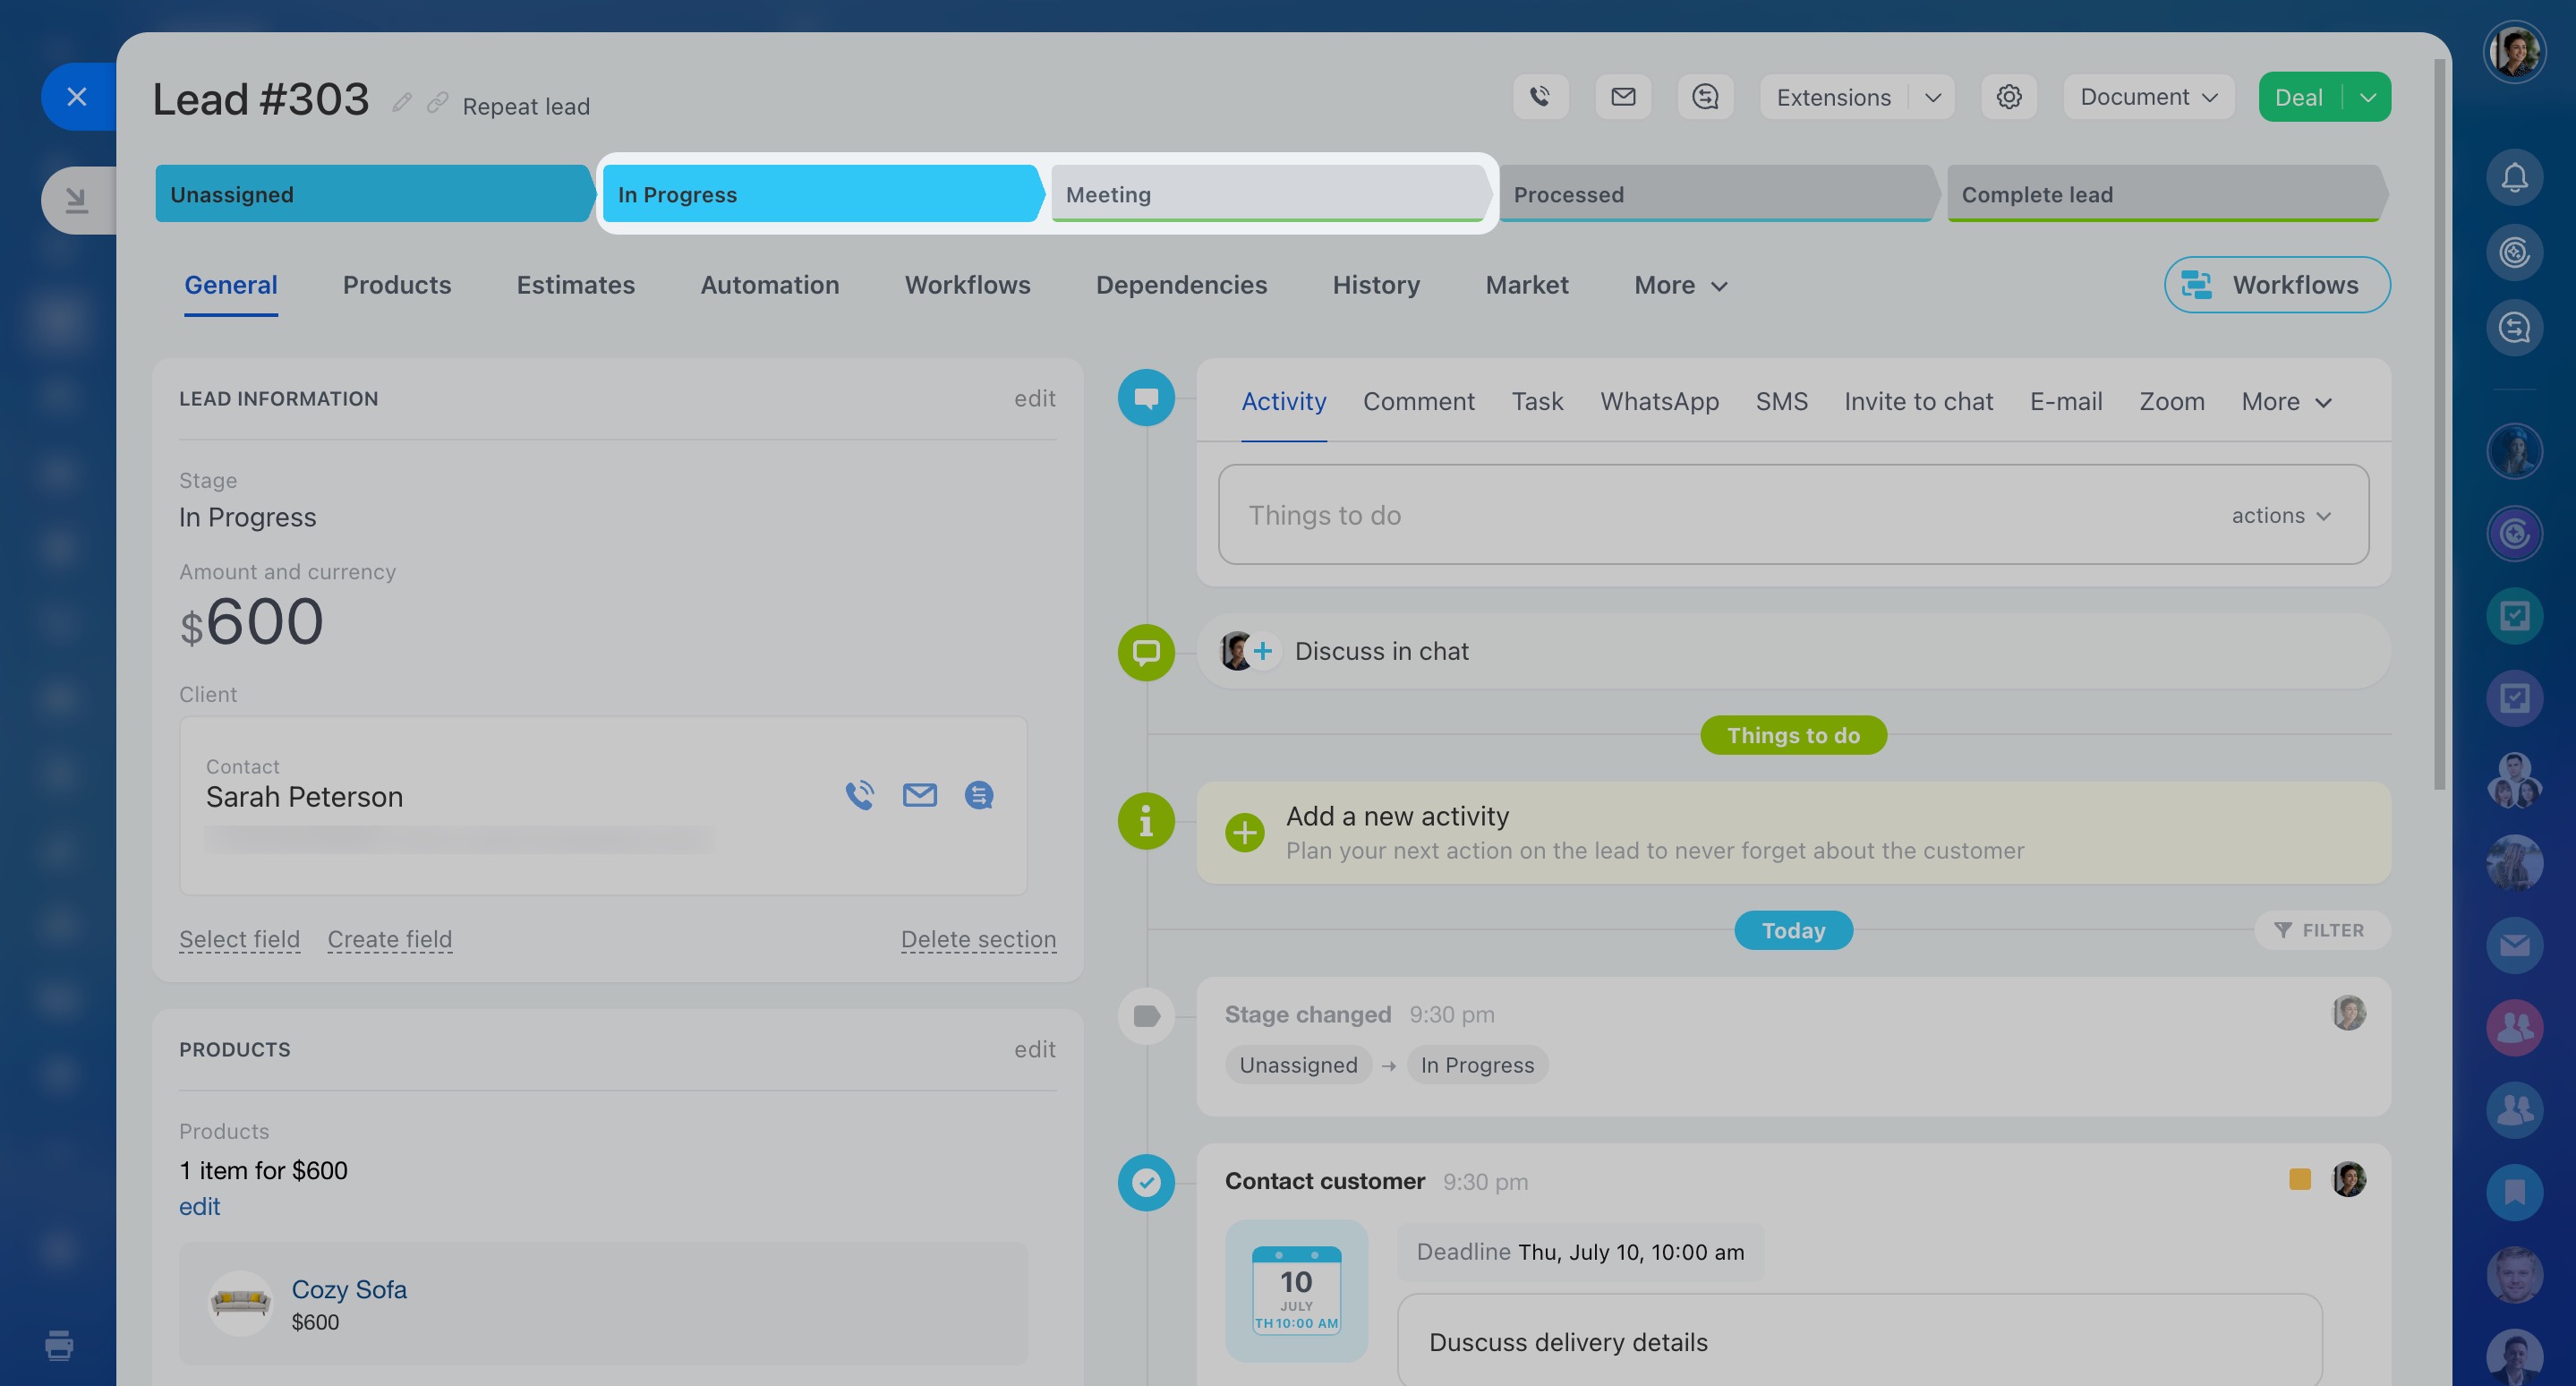Open chat icon for Sarah Peterson

[x=978, y=795]
